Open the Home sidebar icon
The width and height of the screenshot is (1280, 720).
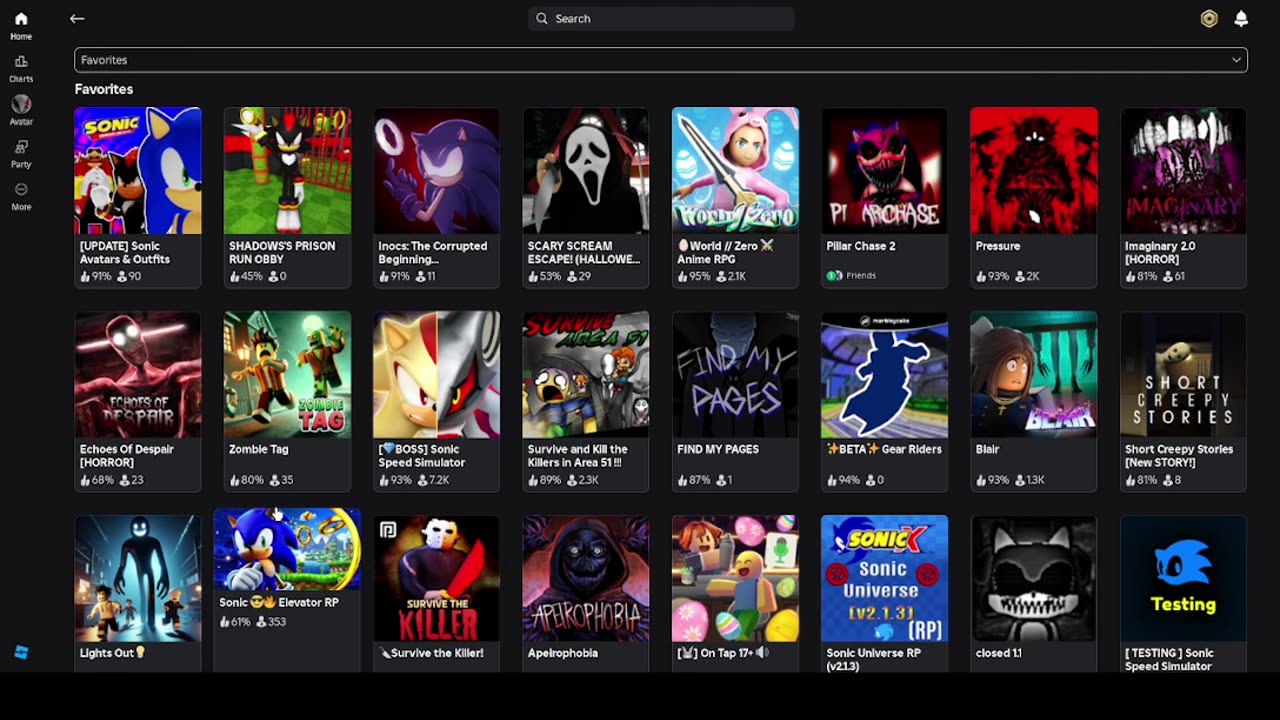coord(21,19)
